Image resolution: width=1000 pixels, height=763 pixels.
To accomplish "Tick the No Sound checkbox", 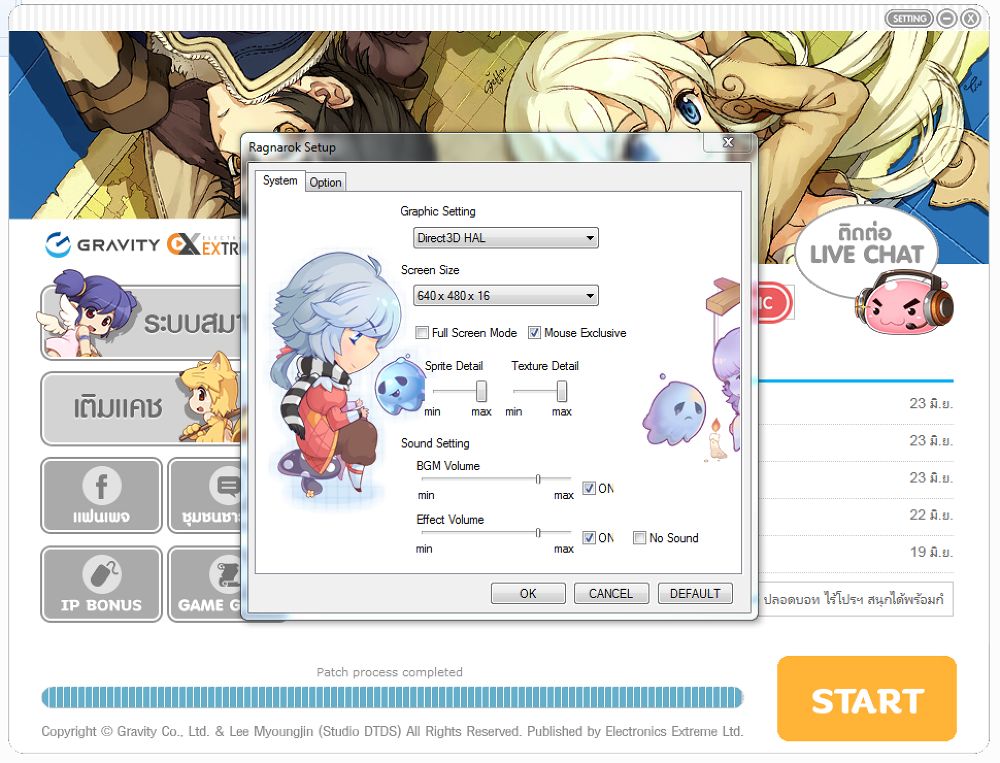I will pyautogui.click(x=640, y=538).
